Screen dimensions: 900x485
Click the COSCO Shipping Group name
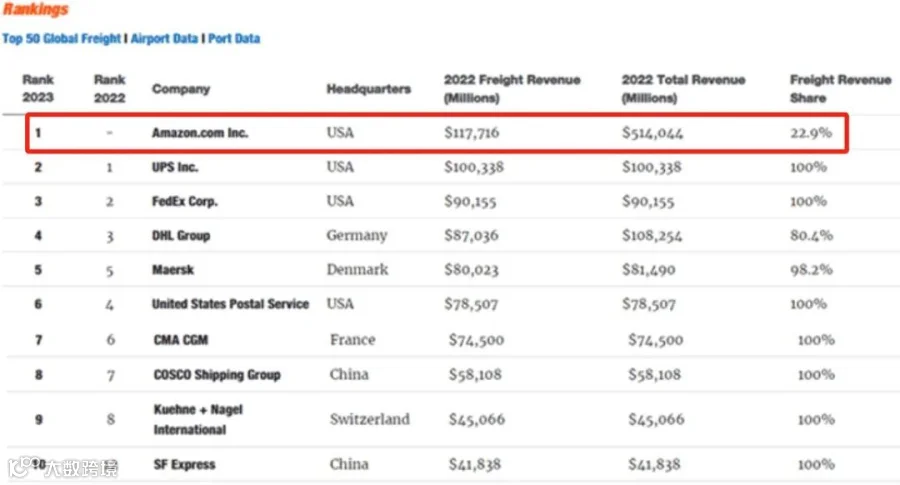pyautogui.click(x=217, y=375)
